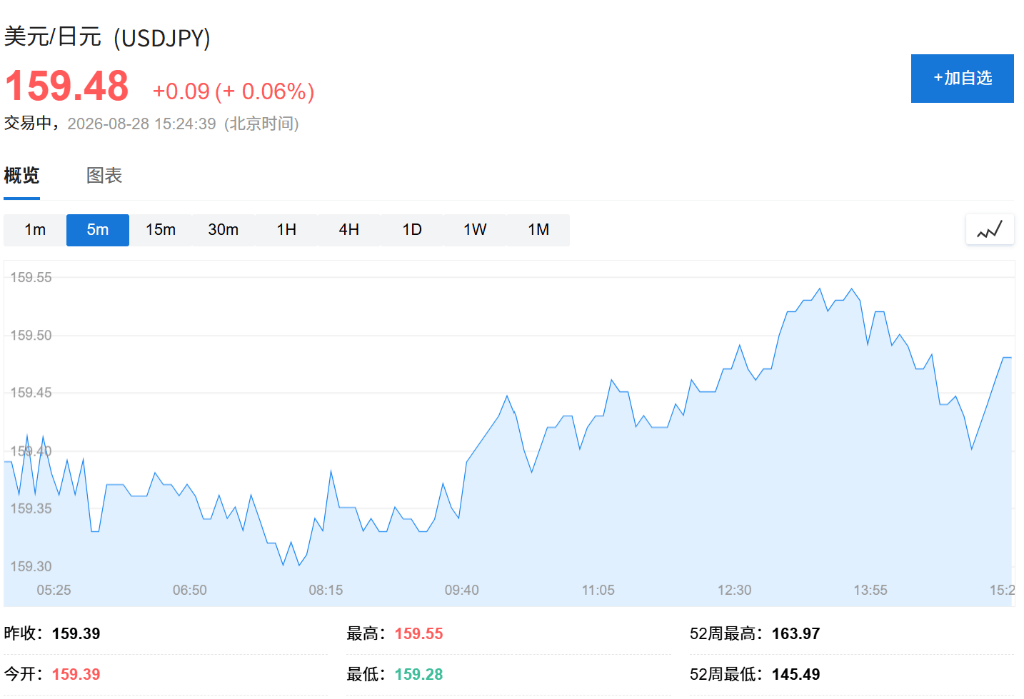
Task: Click the 美元/日元 (USDJPY) title
Action: tap(107, 37)
